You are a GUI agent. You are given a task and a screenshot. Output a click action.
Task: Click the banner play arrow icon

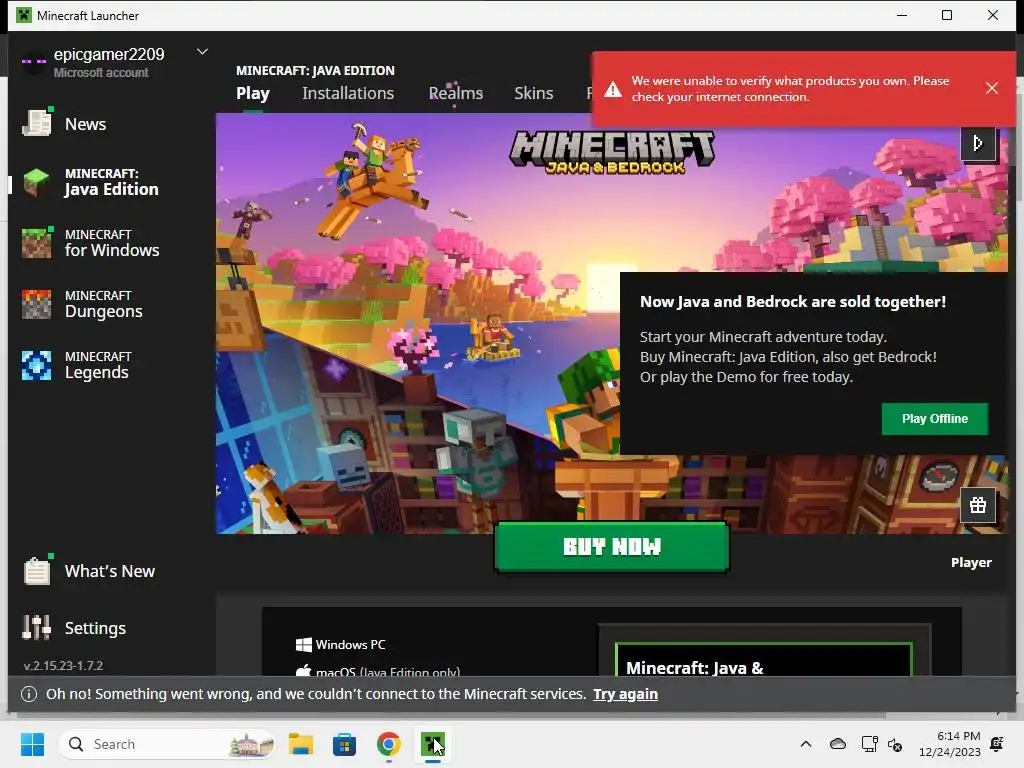pyautogui.click(x=978, y=143)
